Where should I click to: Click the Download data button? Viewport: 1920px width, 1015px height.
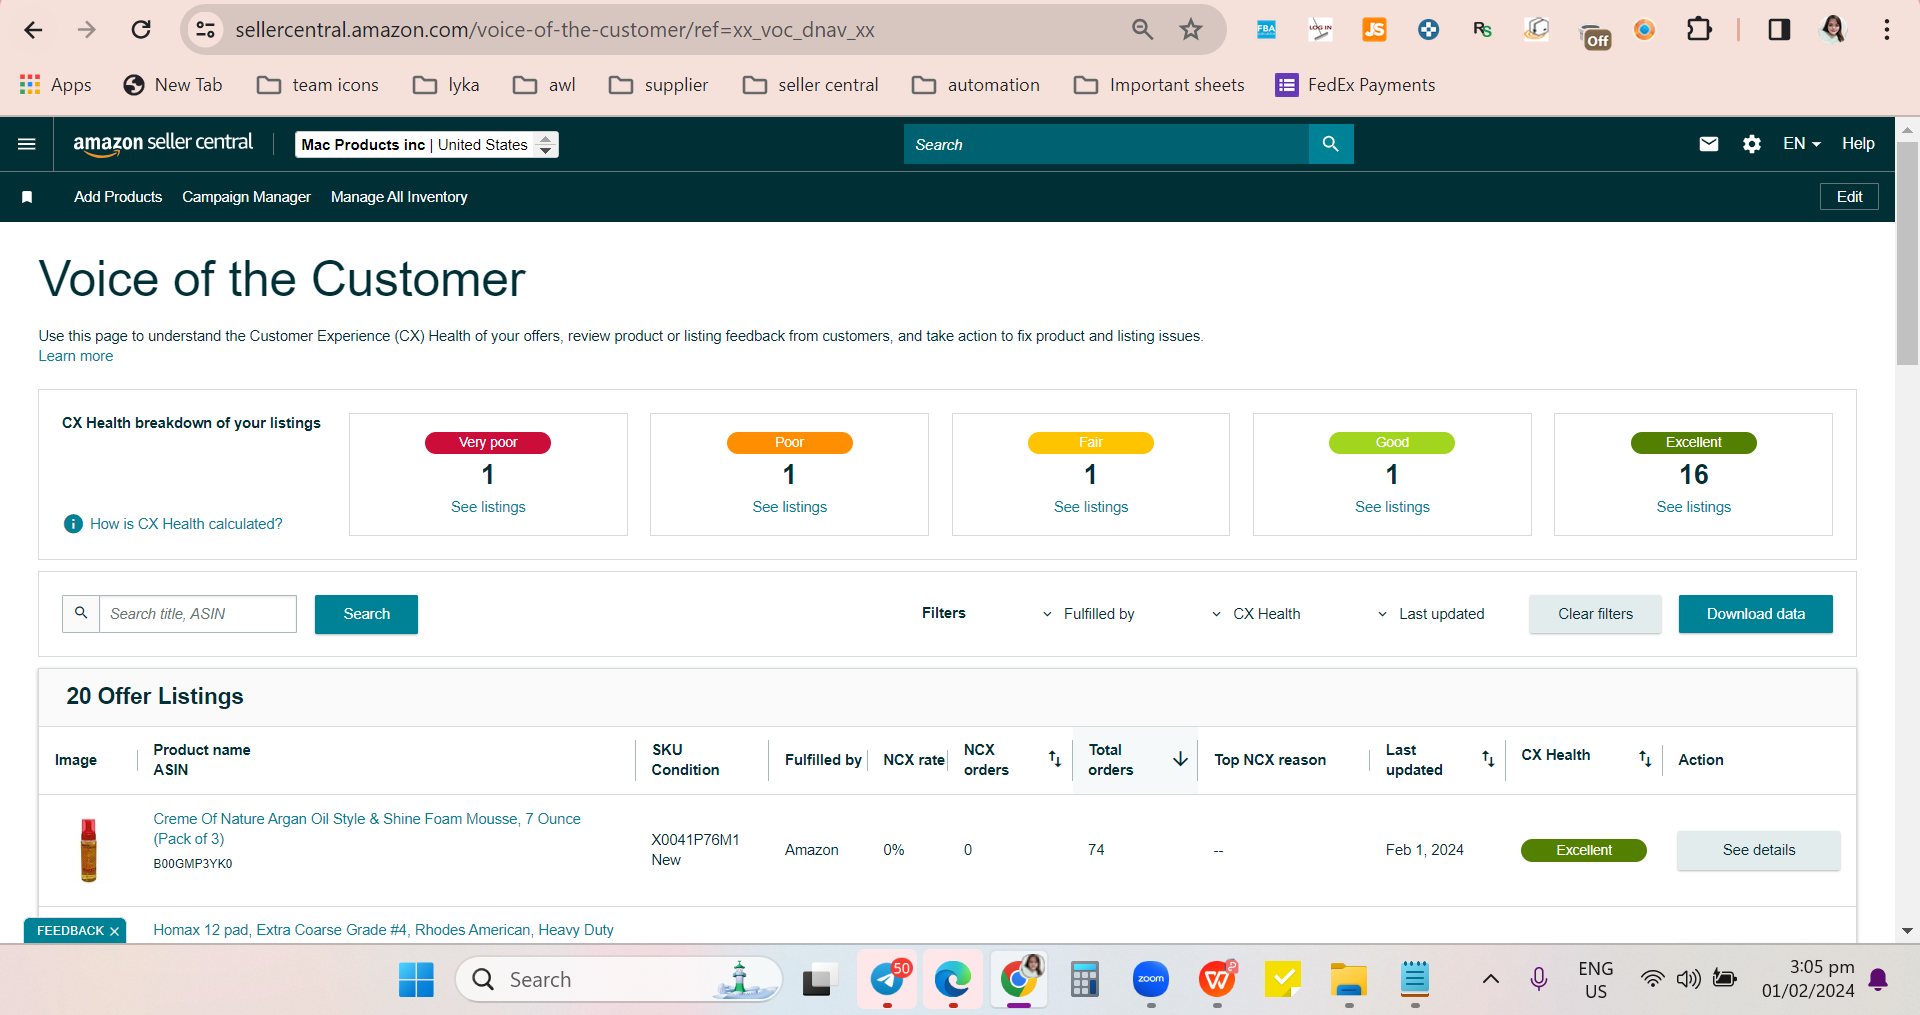point(1755,614)
